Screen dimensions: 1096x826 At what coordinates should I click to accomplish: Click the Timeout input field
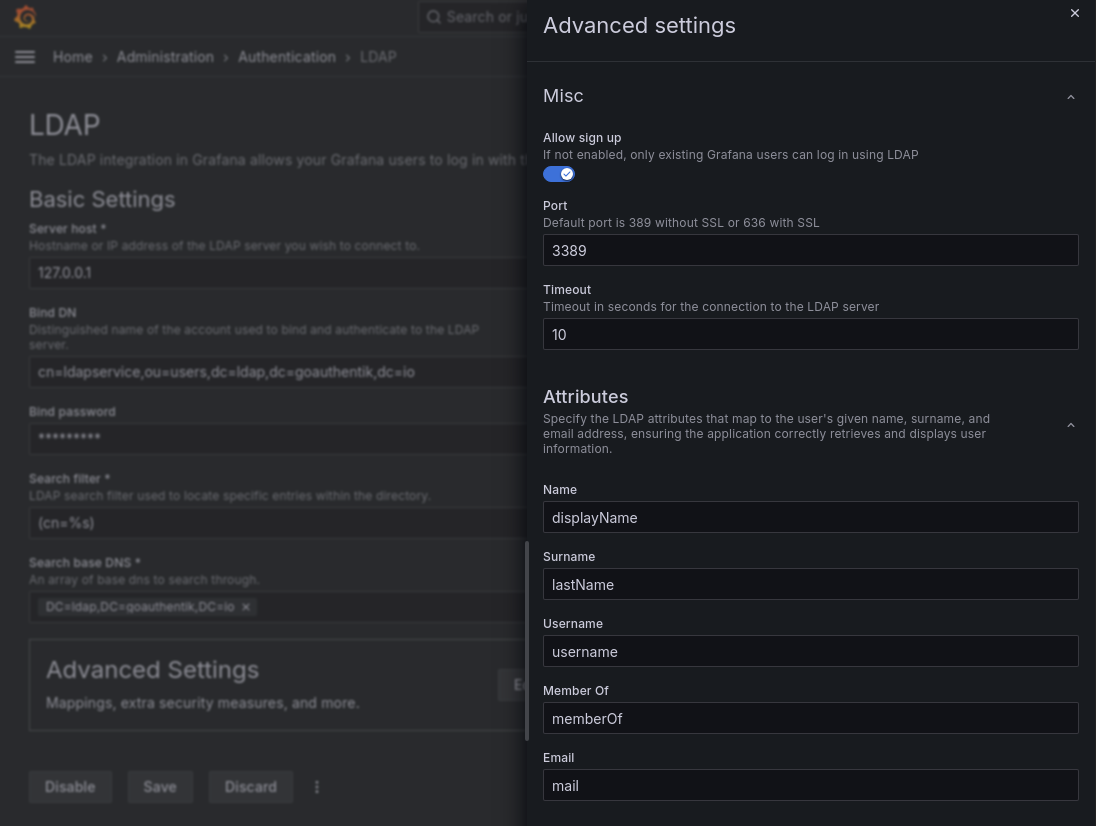coord(811,334)
